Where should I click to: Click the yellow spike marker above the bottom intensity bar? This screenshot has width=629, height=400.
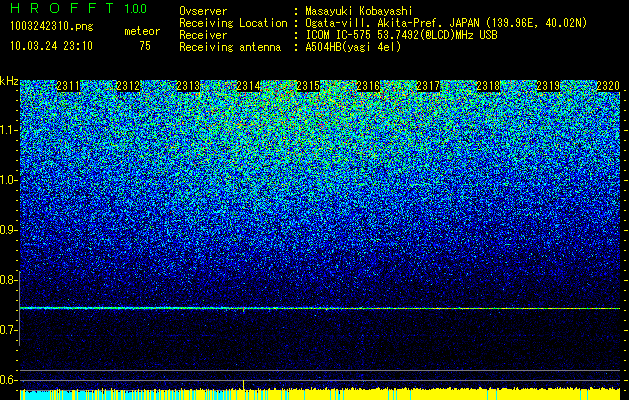(243, 384)
